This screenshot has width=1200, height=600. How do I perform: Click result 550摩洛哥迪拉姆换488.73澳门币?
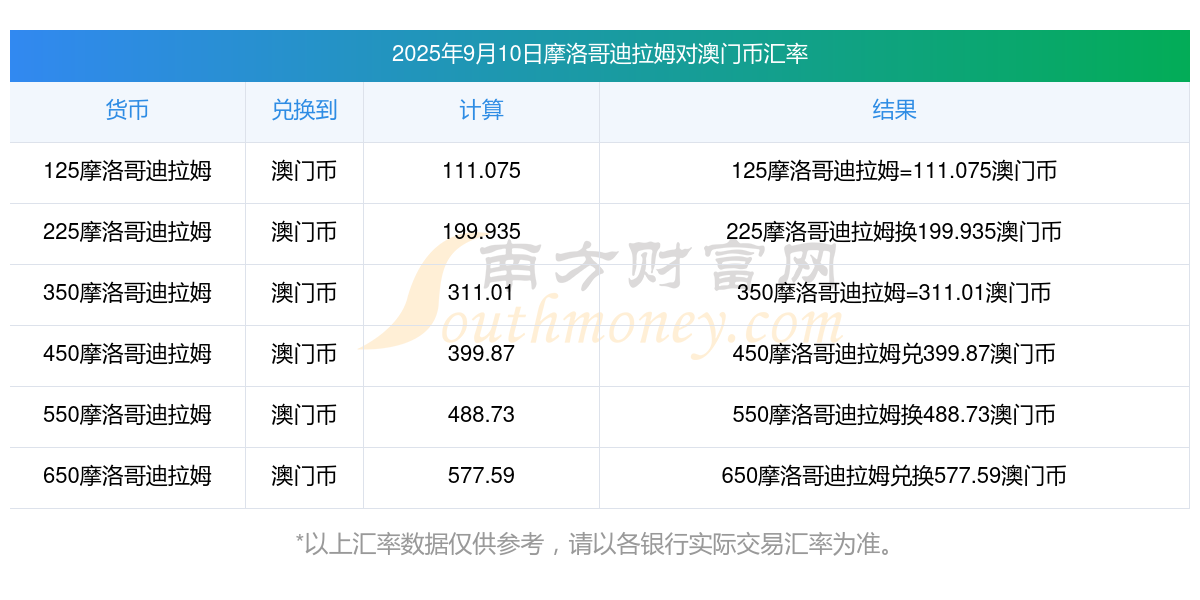click(894, 415)
